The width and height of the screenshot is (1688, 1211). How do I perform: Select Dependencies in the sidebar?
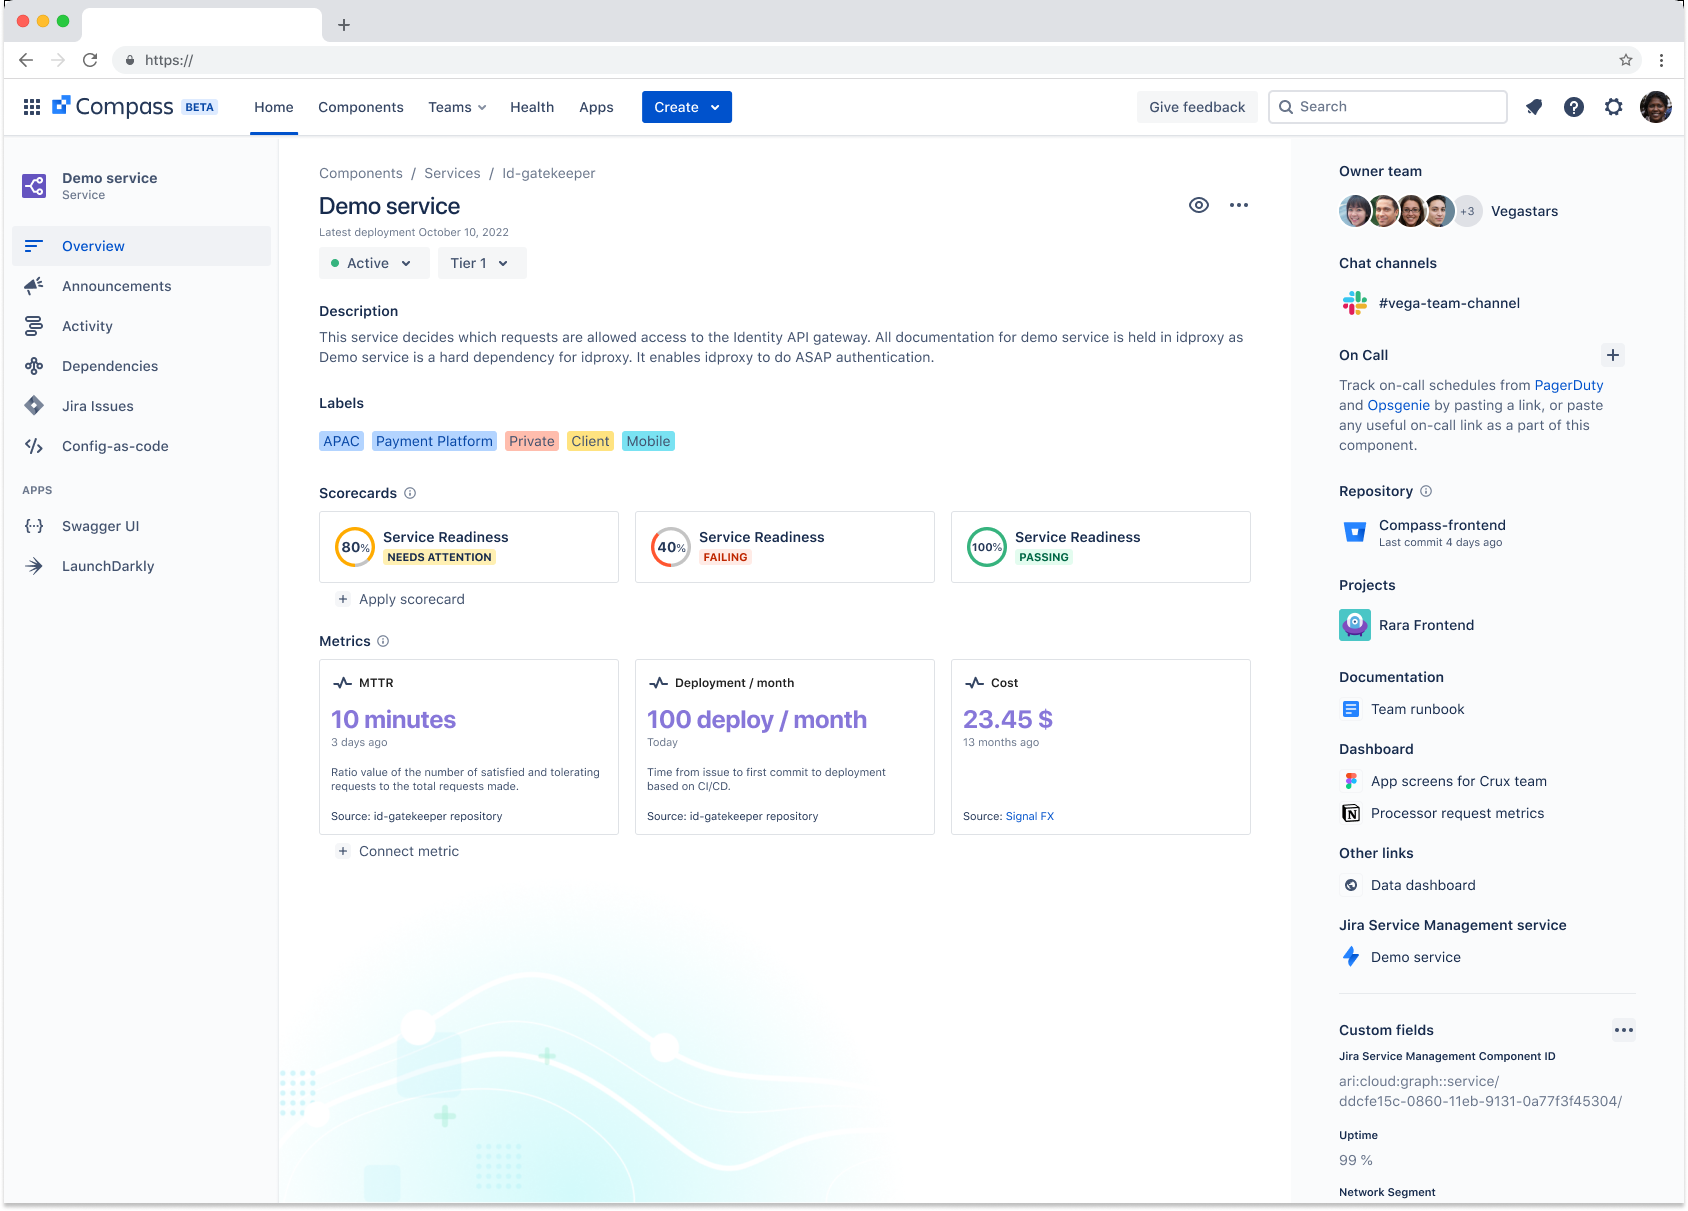tap(141, 366)
